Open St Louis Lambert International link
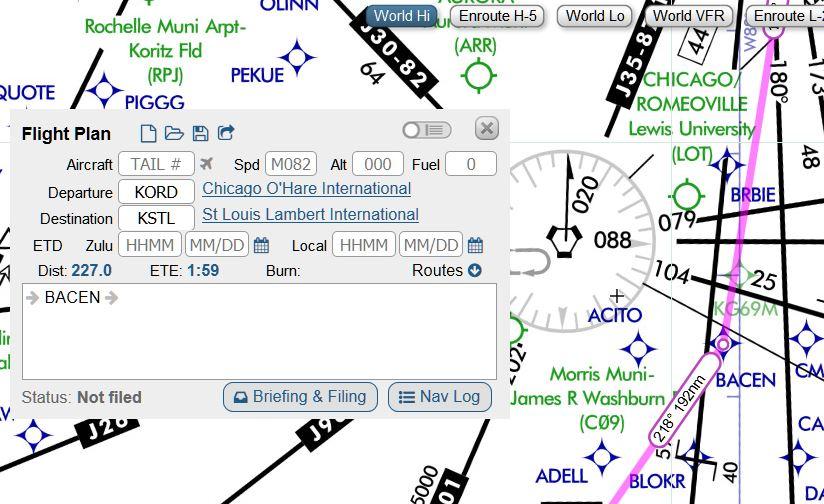The width and height of the screenshot is (824, 504). tap(310, 214)
